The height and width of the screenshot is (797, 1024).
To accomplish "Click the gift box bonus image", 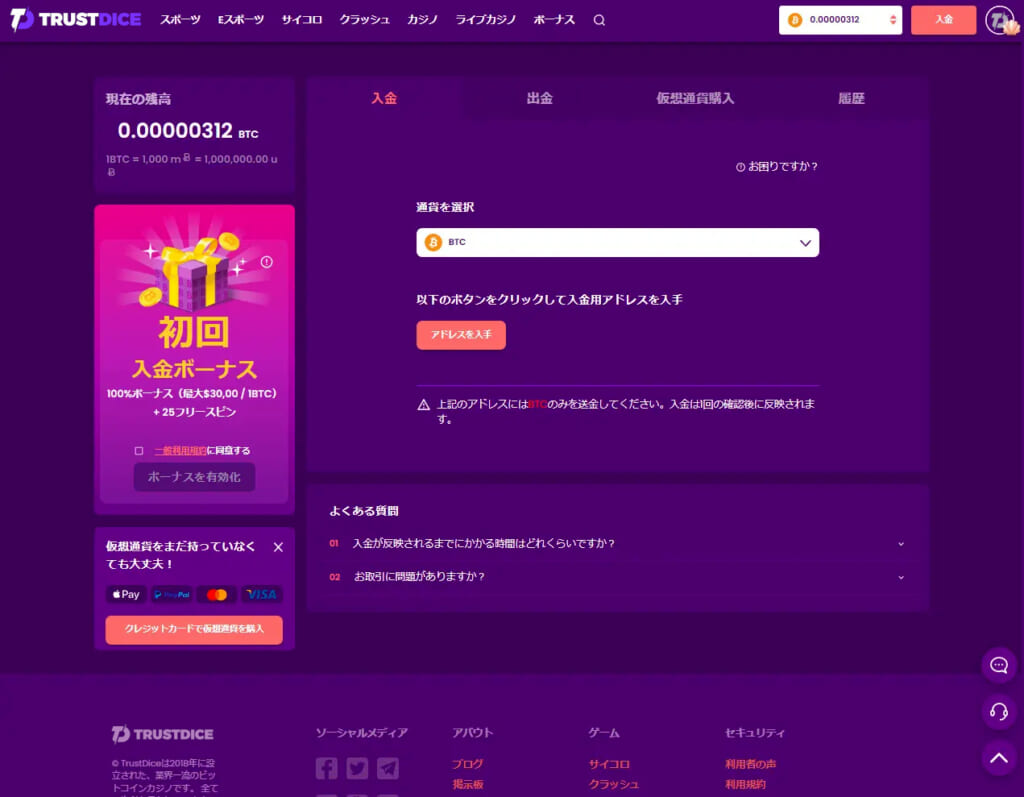I will click(x=194, y=271).
